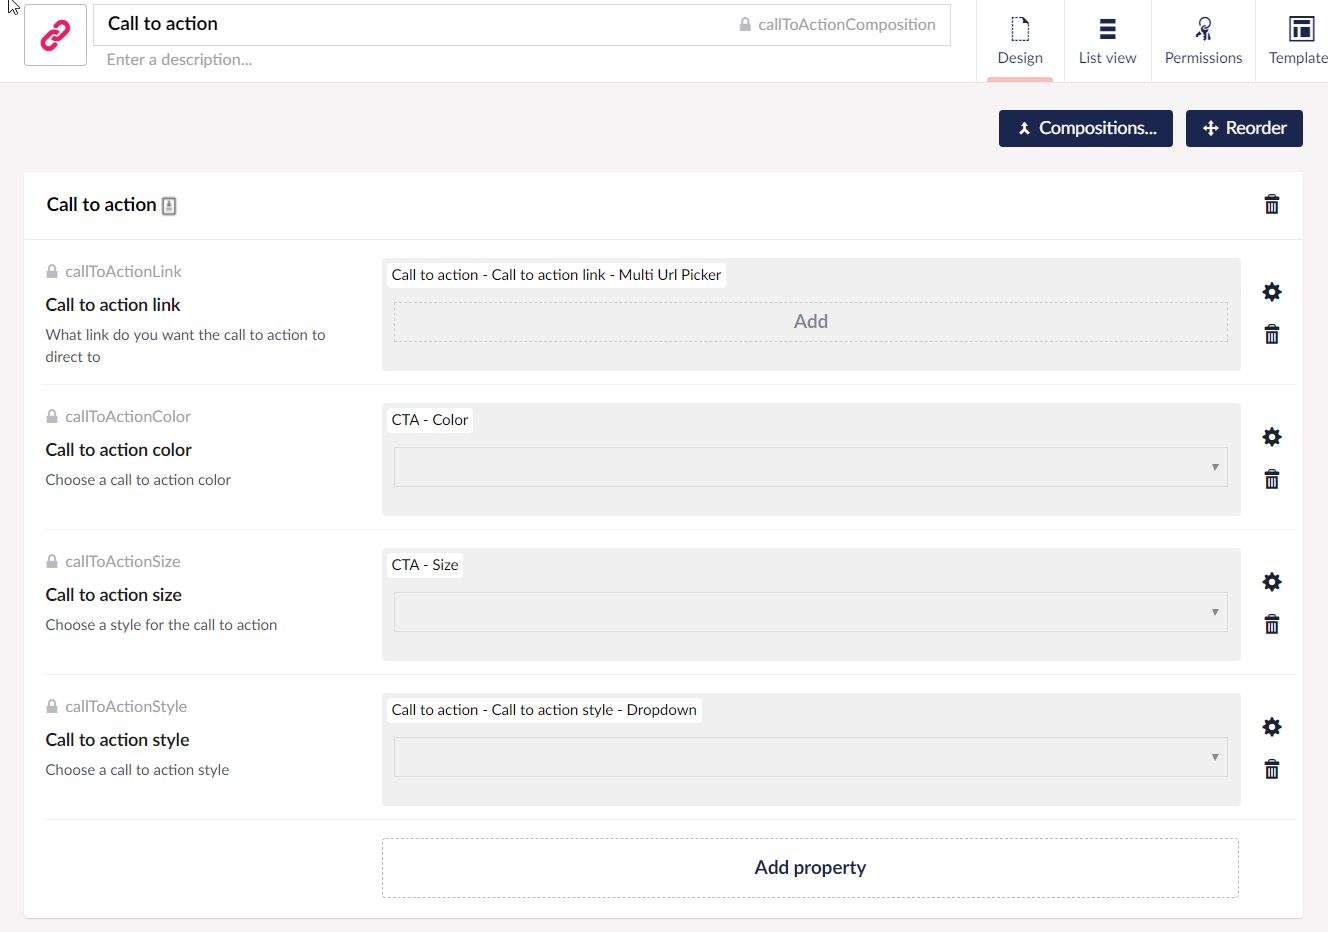Delete the Call to action size property
Viewport: 1328px width, 932px height.
[x=1271, y=625]
